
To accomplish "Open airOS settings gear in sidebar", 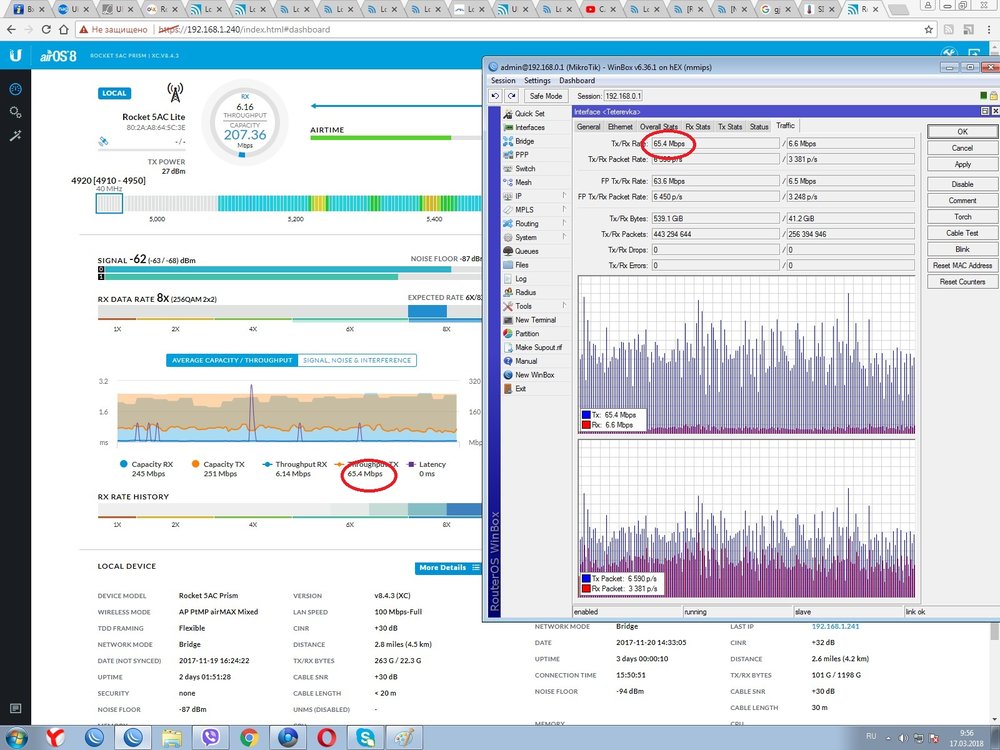I will (x=15, y=112).
